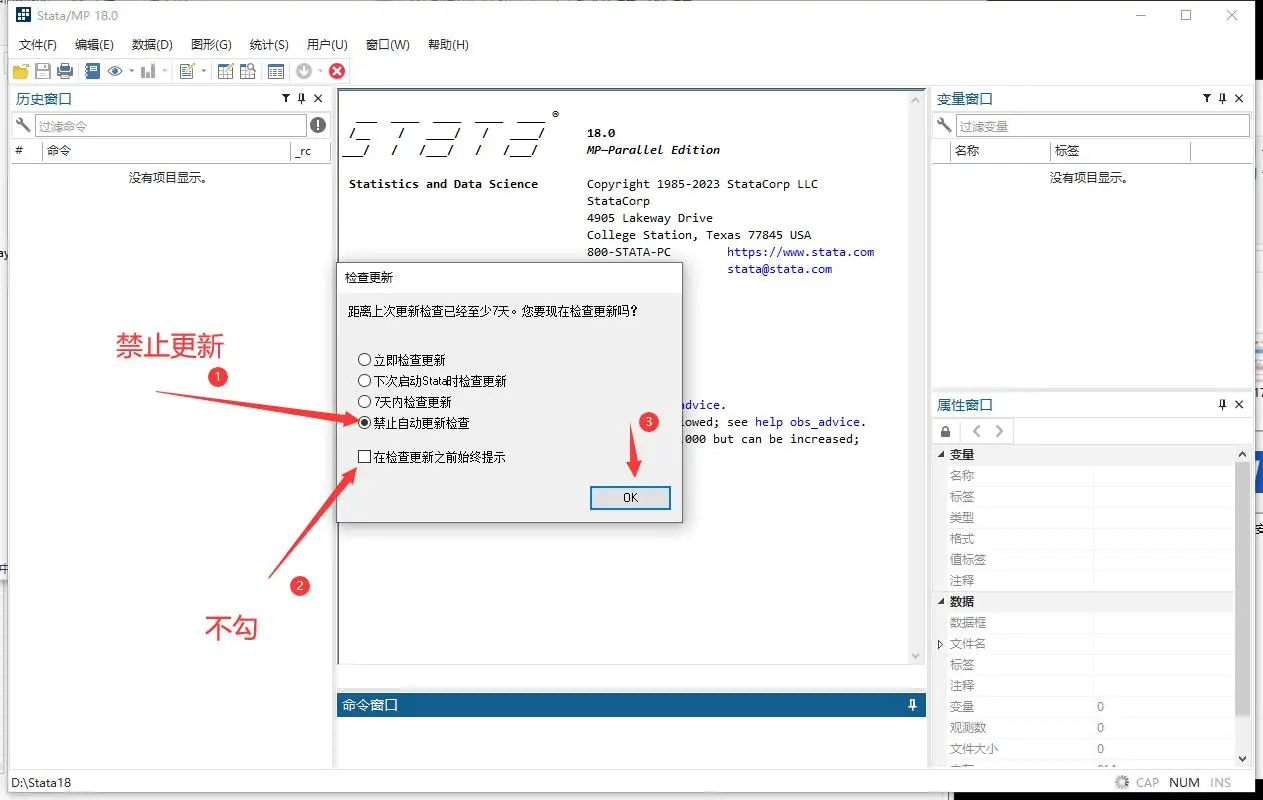The height and width of the screenshot is (800, 1263).
Task: Open the 帮助(H) menu
Action: click(448, 44)
